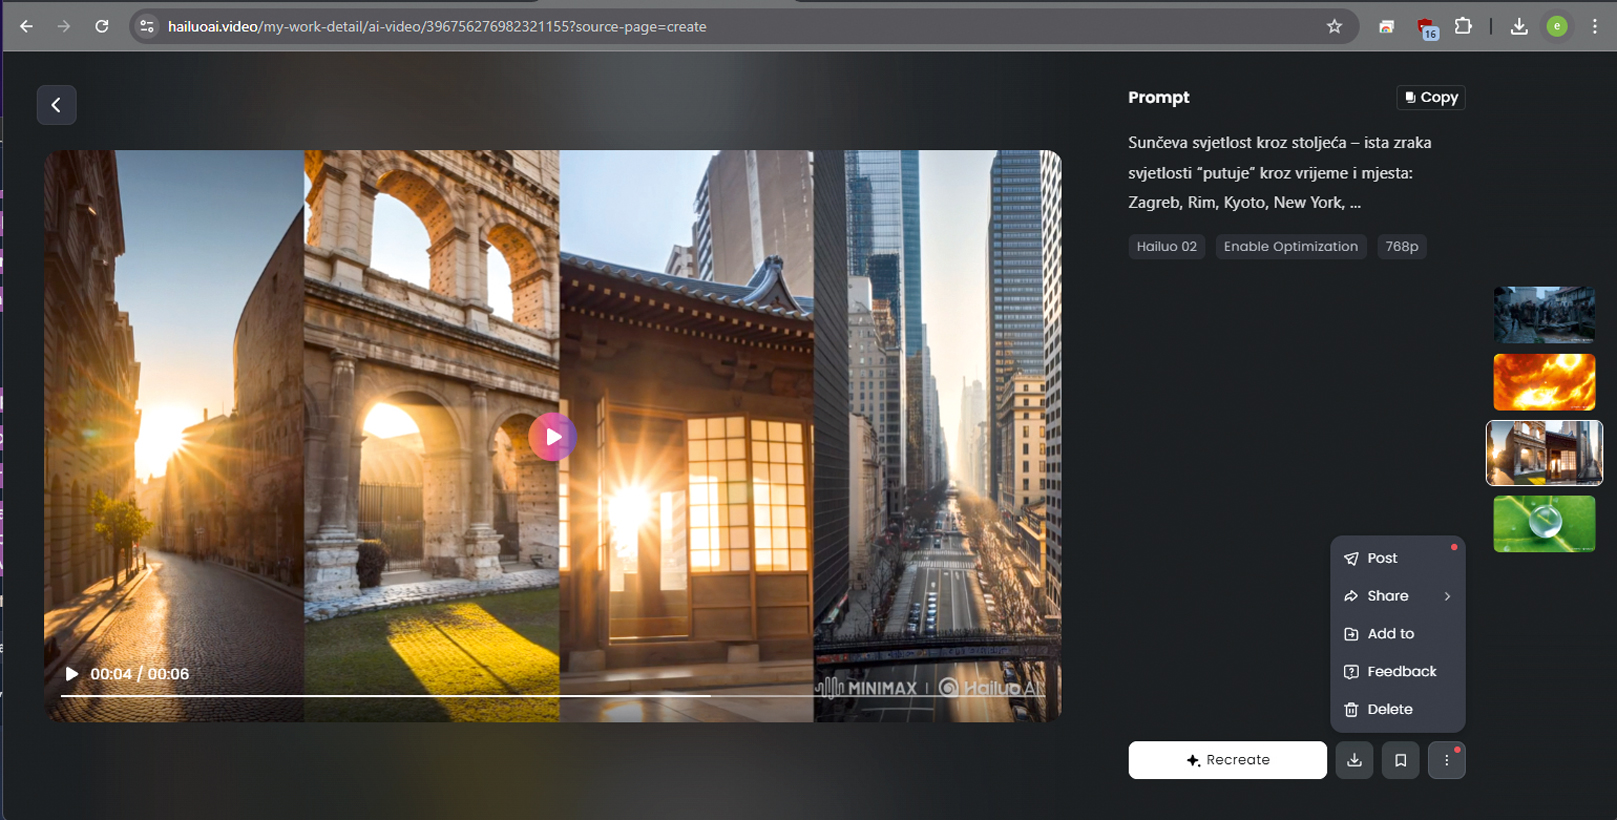1617x820 pixels.
Task: Play video using center play button
Action: (x=552, y=437)
